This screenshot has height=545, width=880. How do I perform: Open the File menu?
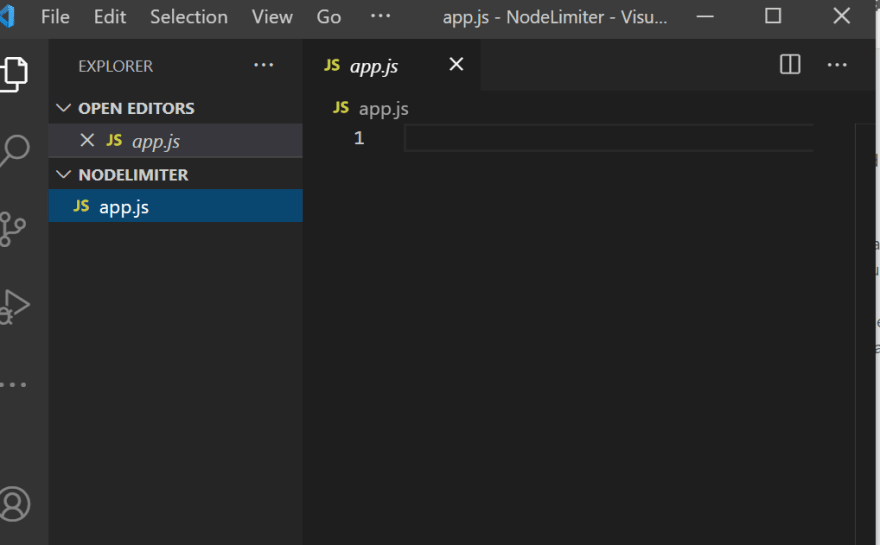(x=55, y=17)
